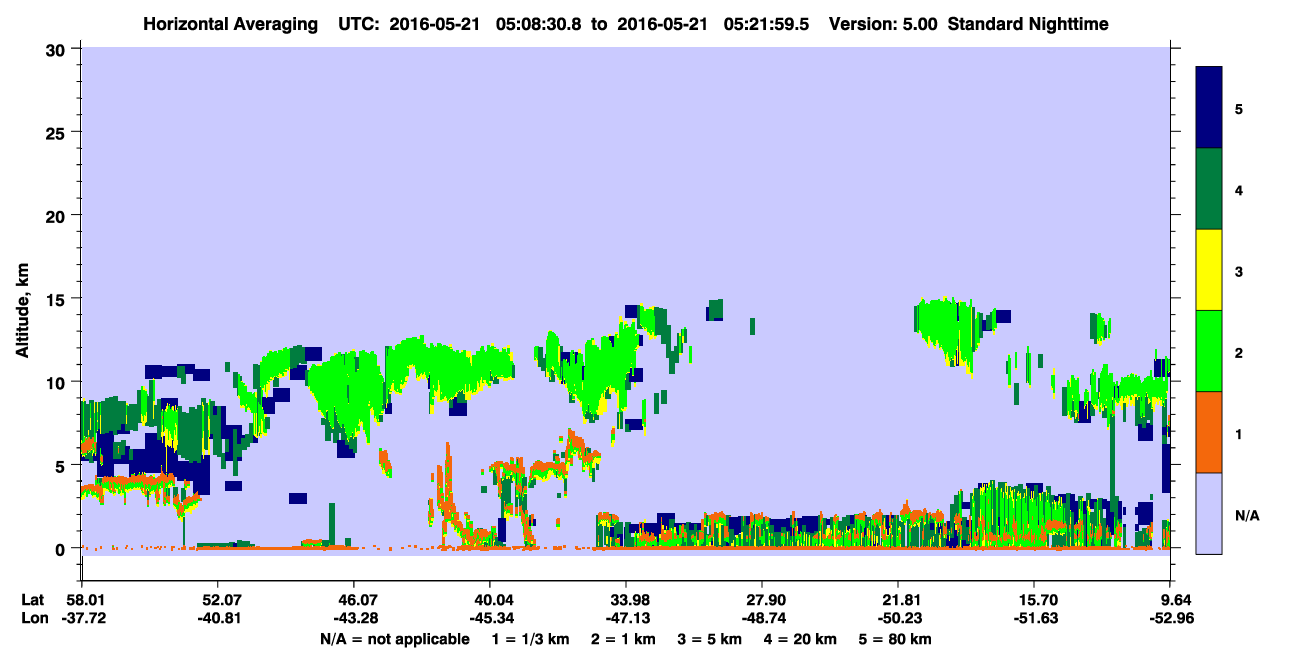Image resolution: width=1300 pixels, height=667 pixels.
Task: Click the dark green level 4 colorbar segment
Action: point(1209,189)
